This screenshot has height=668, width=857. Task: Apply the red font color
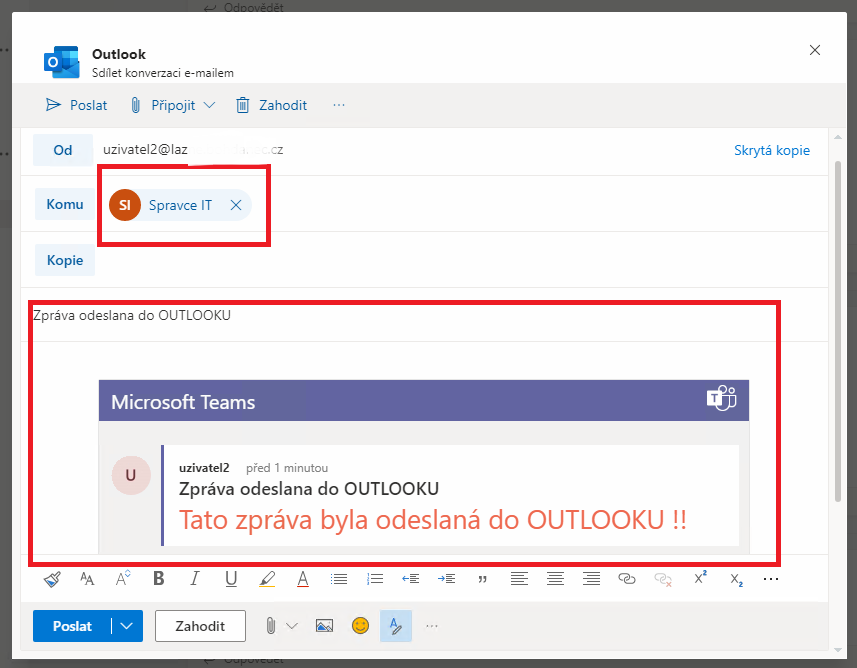[x=303, y=579]
